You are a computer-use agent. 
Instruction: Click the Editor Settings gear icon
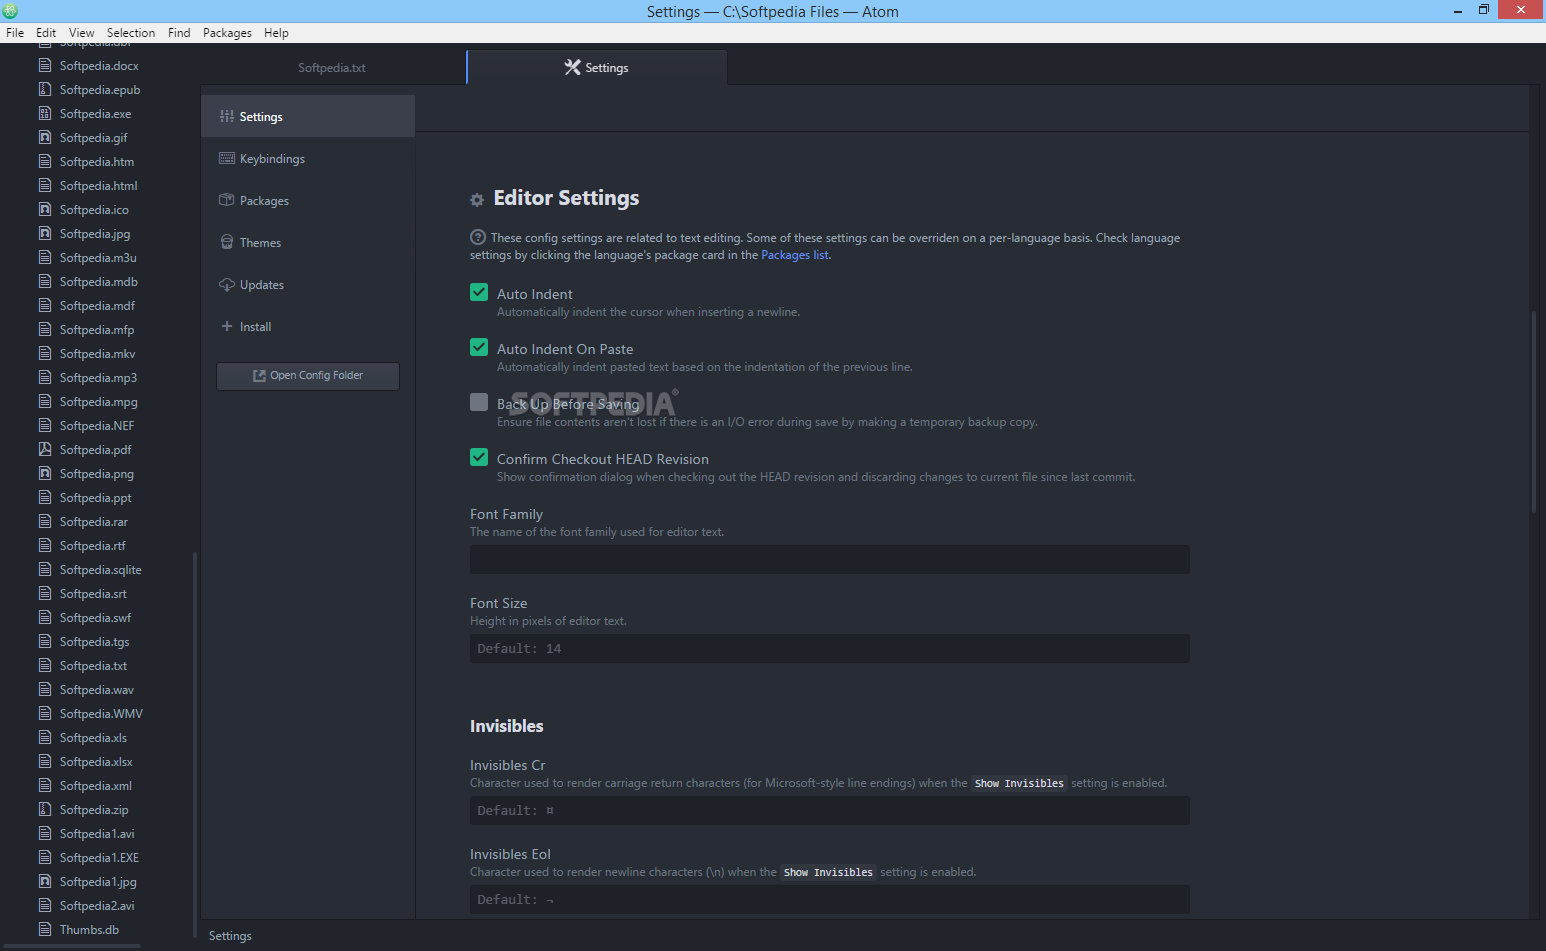coord(477,200)
